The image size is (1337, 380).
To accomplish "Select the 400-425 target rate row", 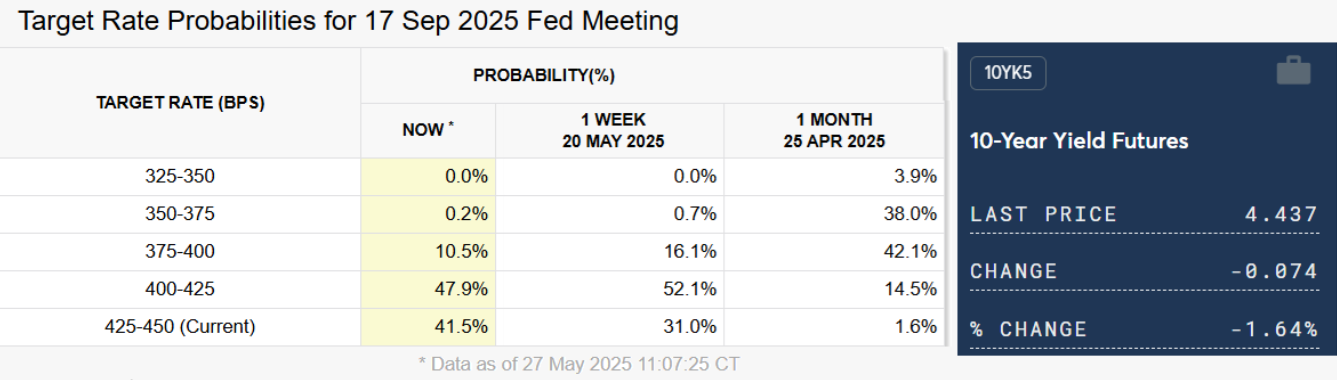I will coord(472,289).
